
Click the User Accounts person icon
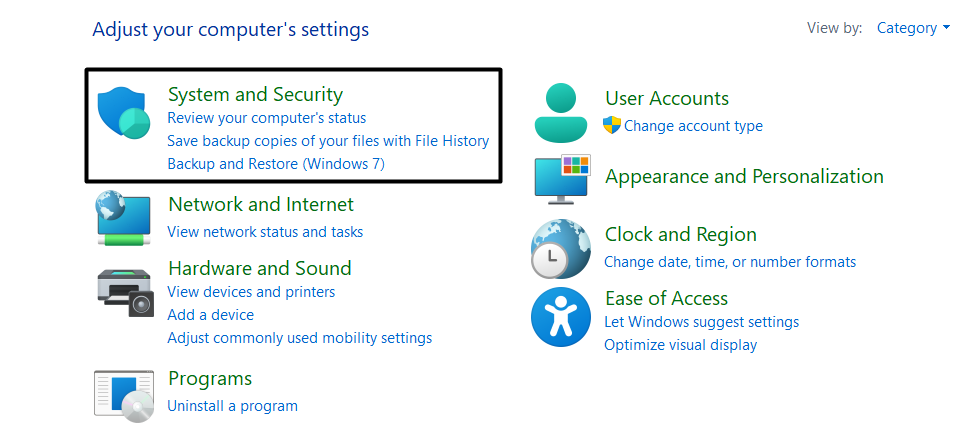(561, 112)
